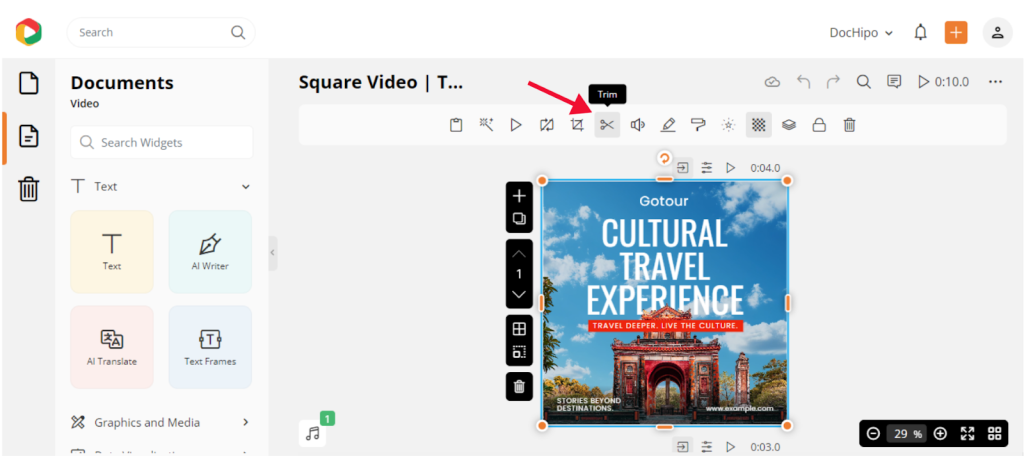Click the blank page icon in left sidebar
The height and width of the screenshot is (463, 1024).
click(28, 84)
